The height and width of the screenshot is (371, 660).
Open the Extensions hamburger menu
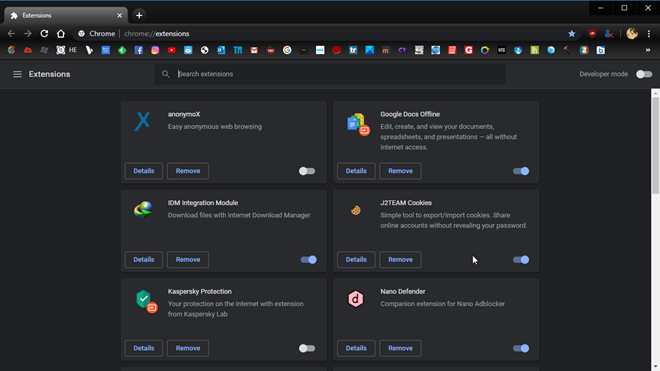(x=17, y=74)
